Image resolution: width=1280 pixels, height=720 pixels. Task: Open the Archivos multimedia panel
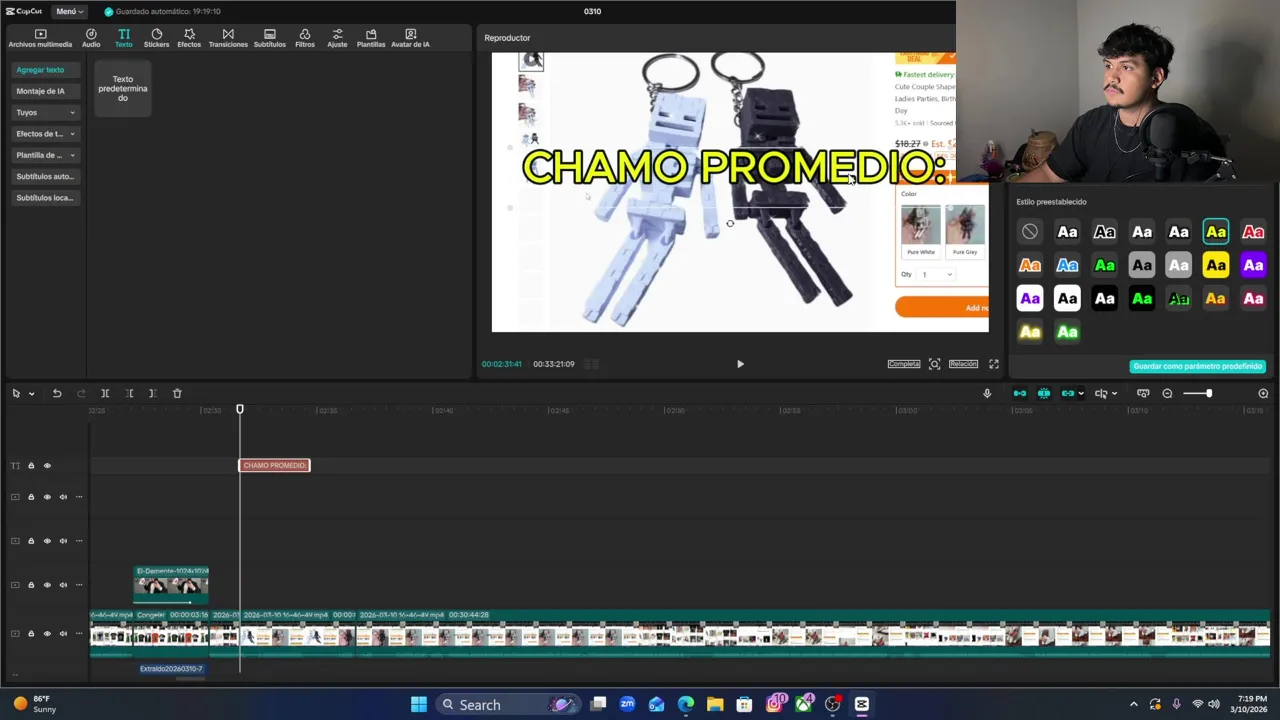[x=40, y=38]
